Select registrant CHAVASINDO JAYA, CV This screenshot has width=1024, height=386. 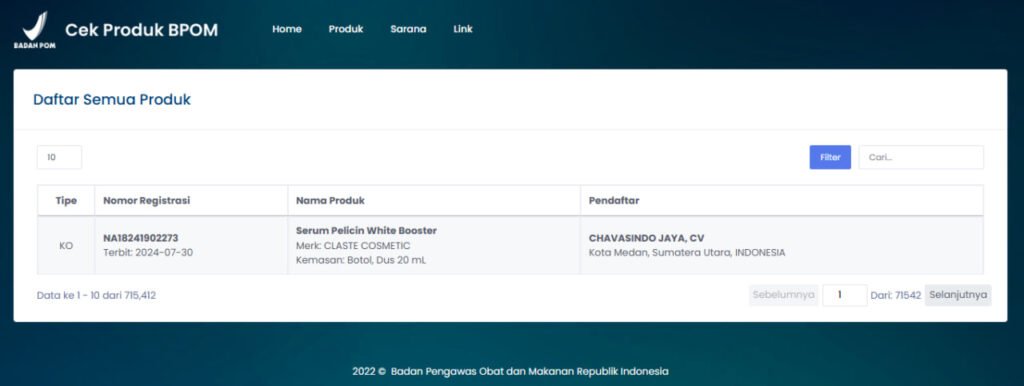pos(647,238)
